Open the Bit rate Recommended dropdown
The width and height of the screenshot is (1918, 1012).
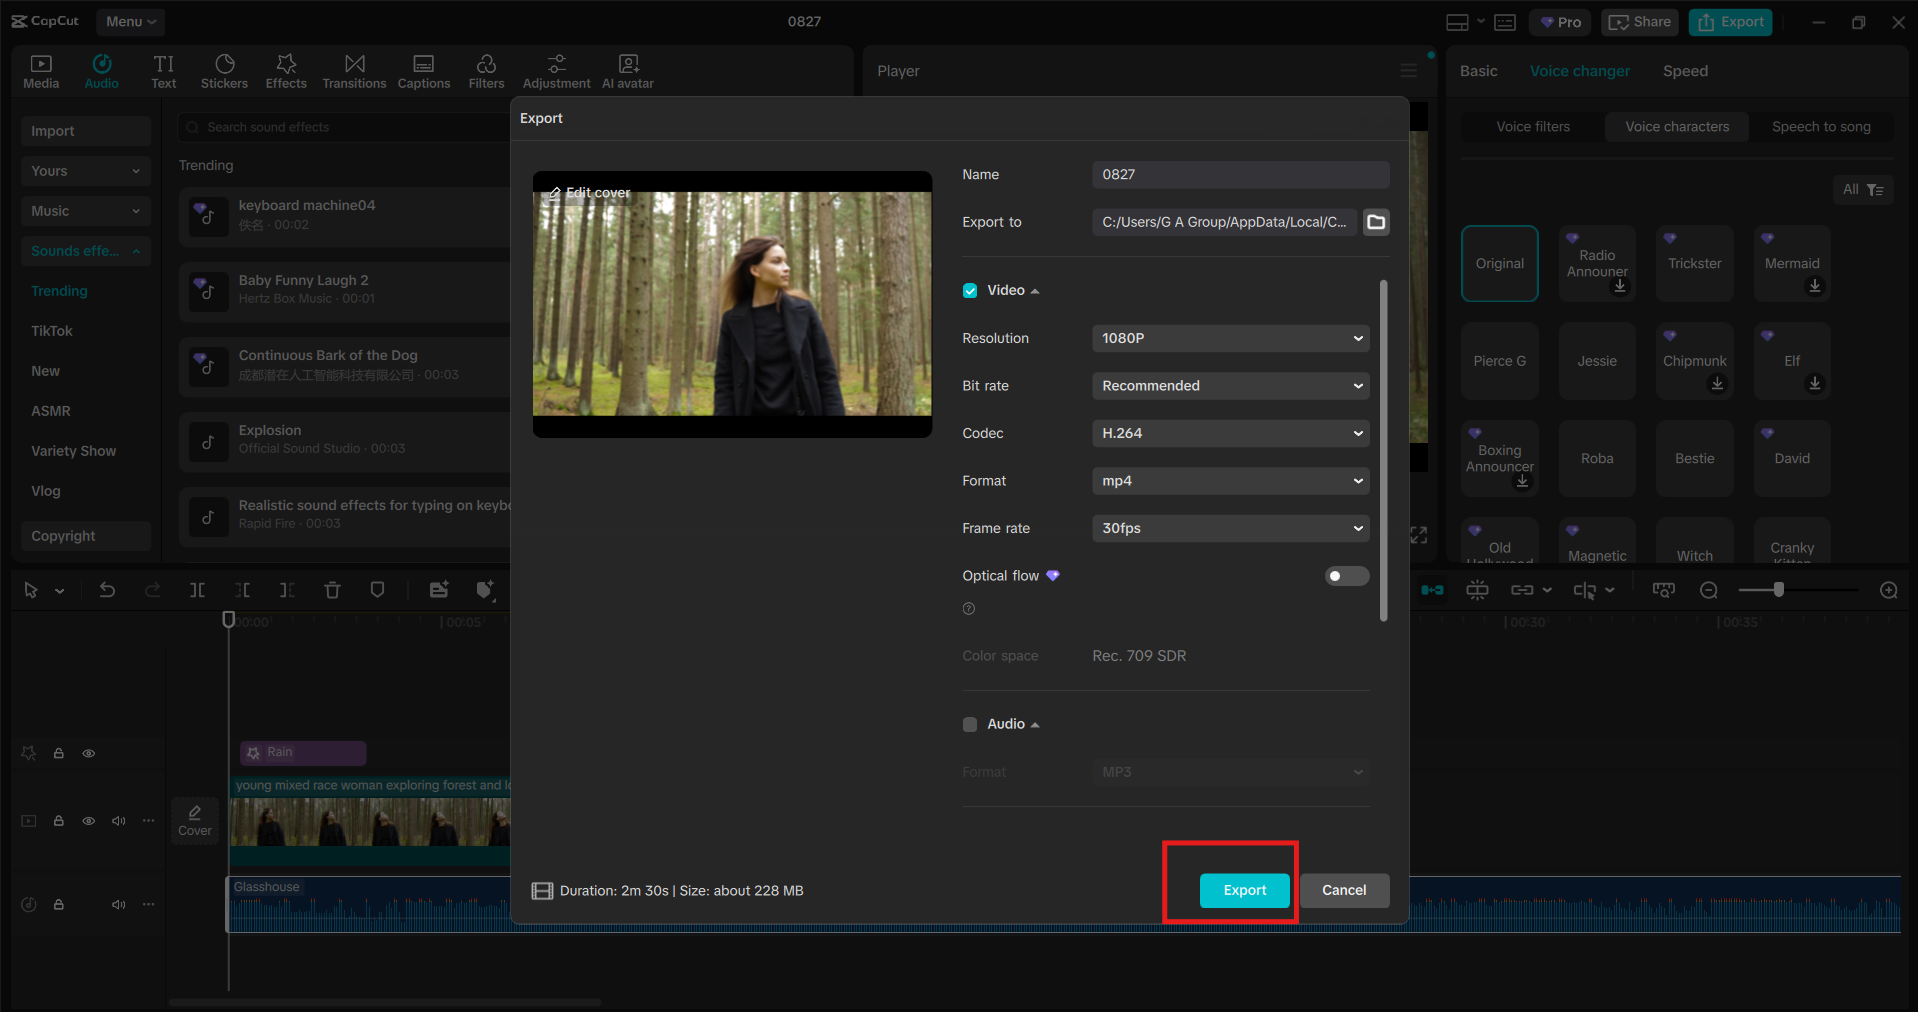tap(1231, 386)
